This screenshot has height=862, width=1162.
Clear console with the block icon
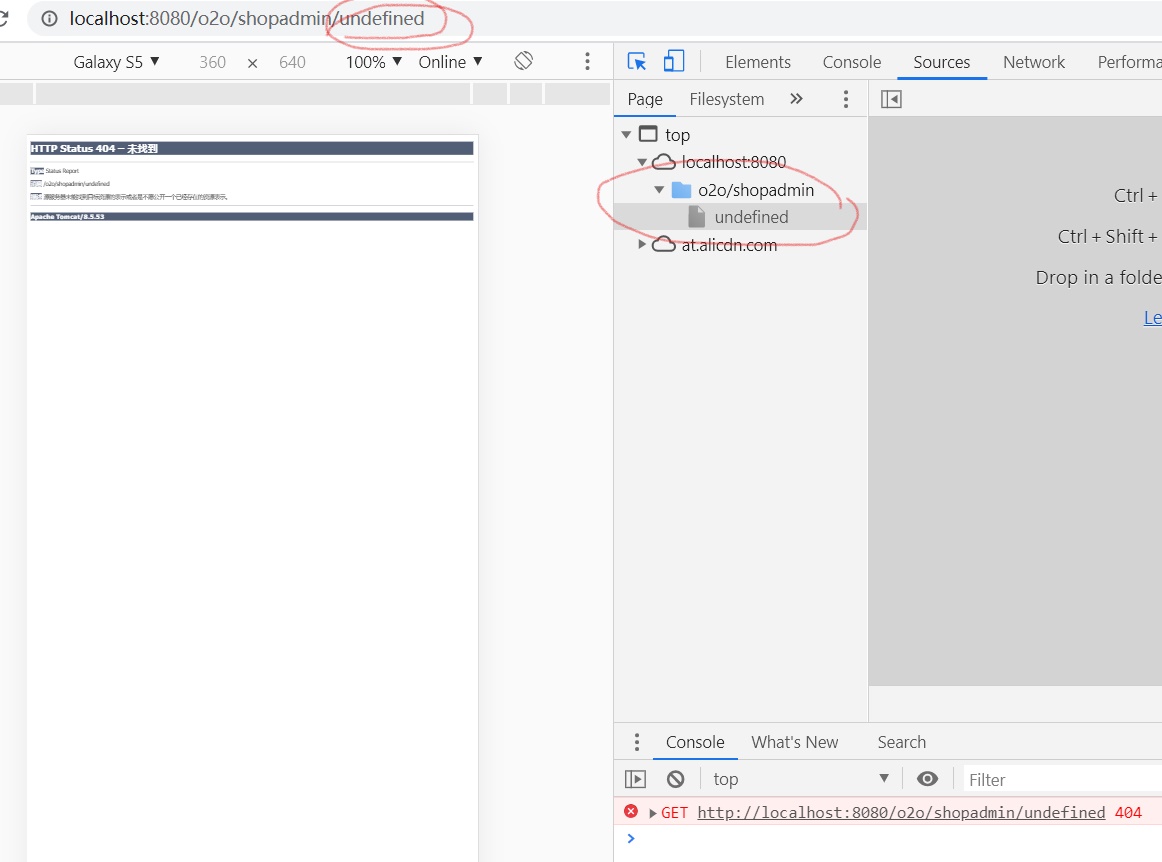[x=675, y=779]
